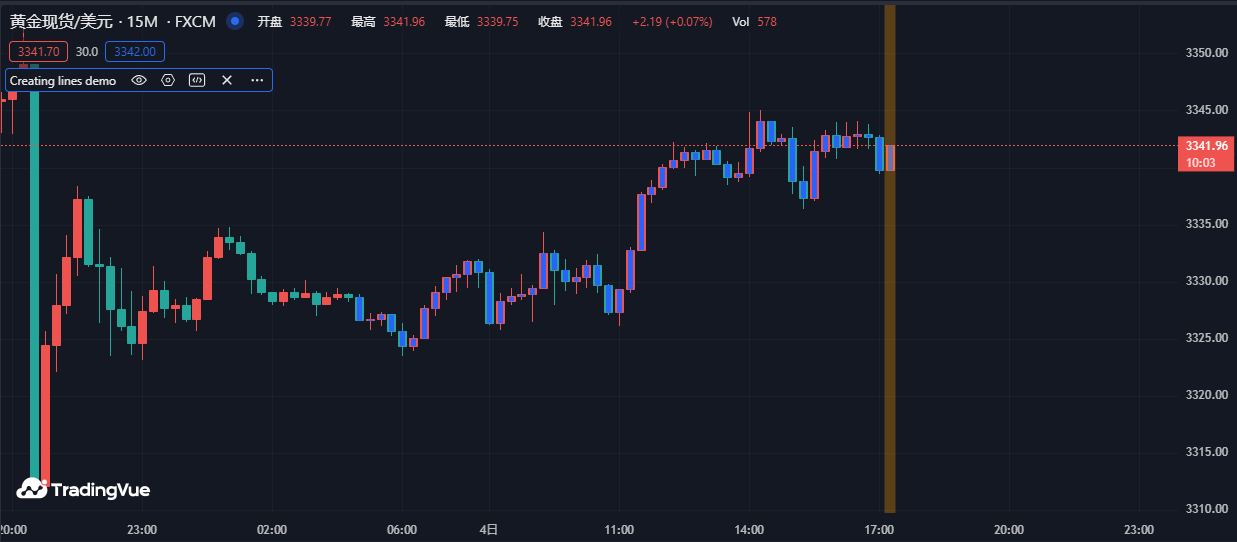Click the red sell price 3341.70 button
The width and height of the screenshot is (1237, 542).
(39, 52)
